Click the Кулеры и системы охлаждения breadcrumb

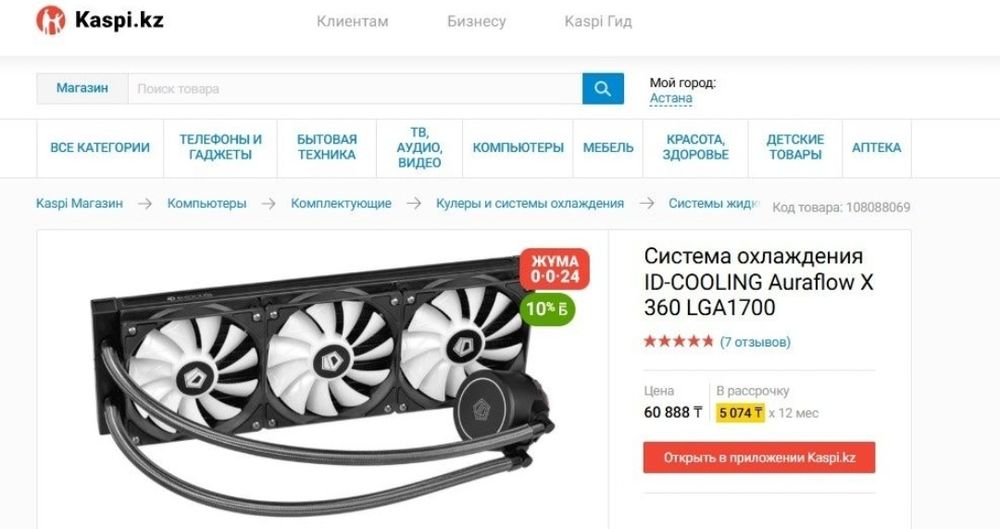pos(530,204)
